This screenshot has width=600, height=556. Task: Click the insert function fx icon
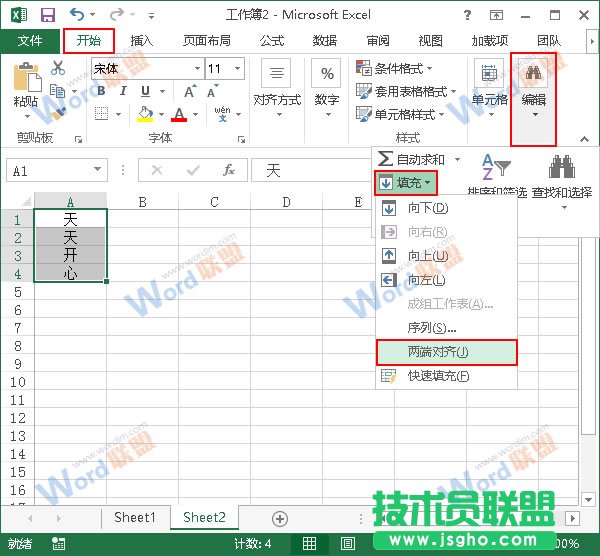point(229,170)
